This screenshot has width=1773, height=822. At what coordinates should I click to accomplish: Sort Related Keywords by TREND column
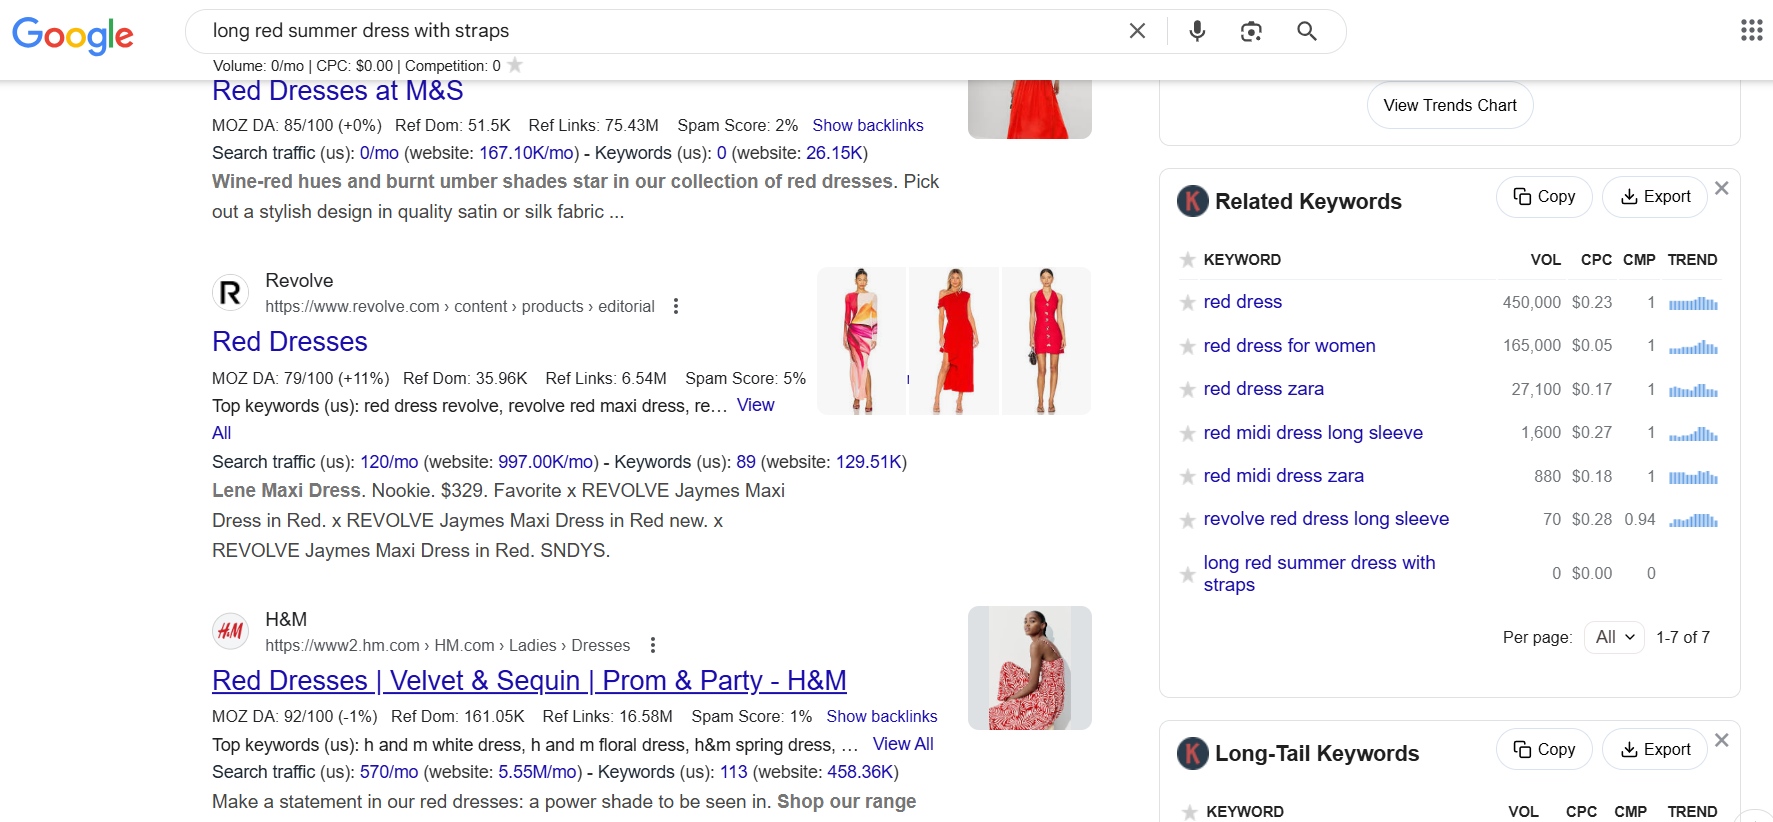coord(1692,260)
